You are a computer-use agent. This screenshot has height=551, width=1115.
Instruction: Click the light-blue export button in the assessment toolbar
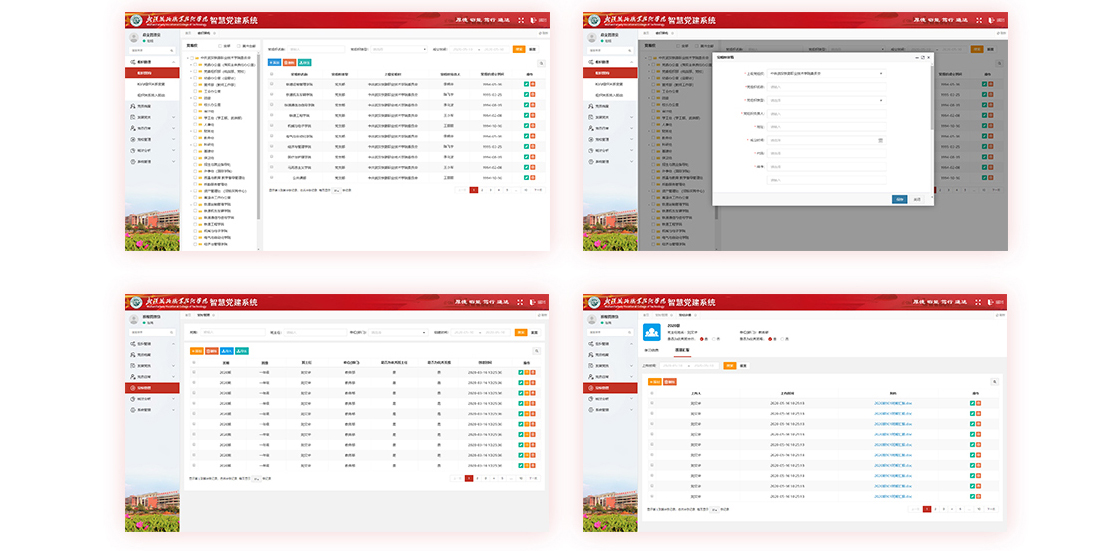(242, 351)
